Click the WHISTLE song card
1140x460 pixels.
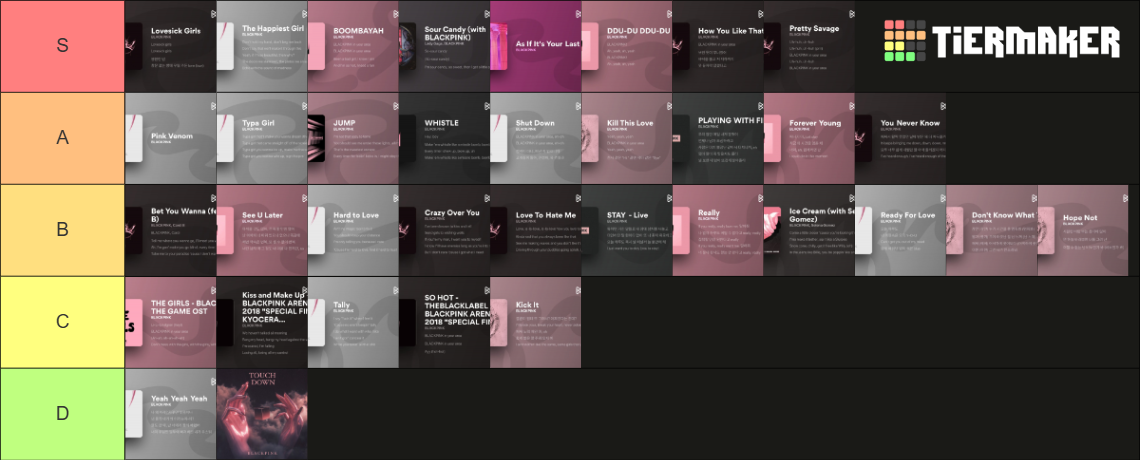[445, 138]
